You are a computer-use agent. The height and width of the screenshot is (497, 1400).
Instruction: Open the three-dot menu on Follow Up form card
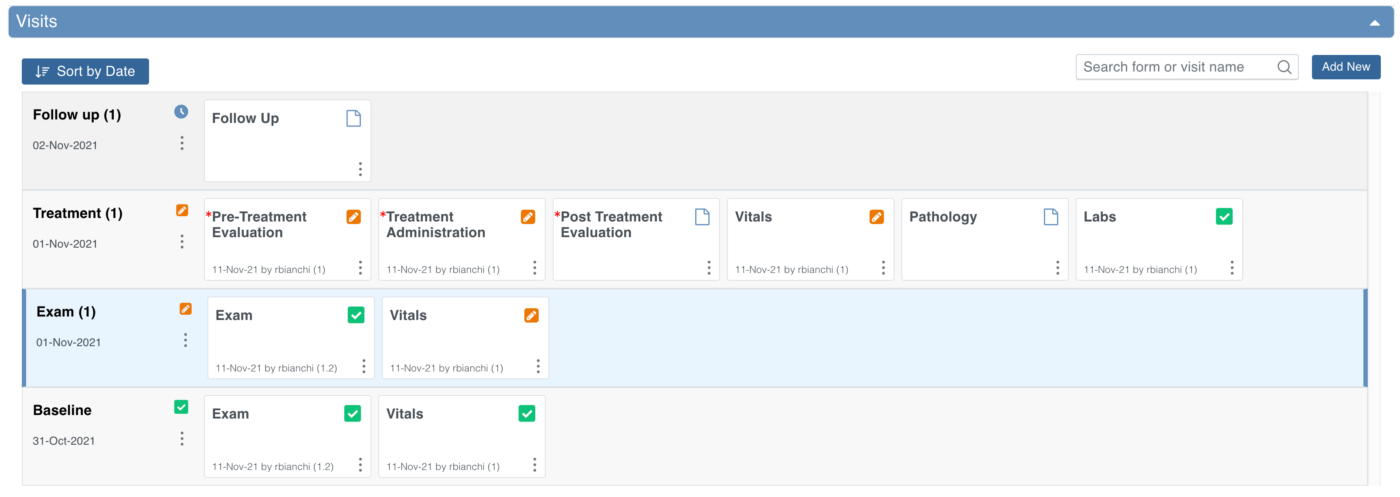coord(360,169)
